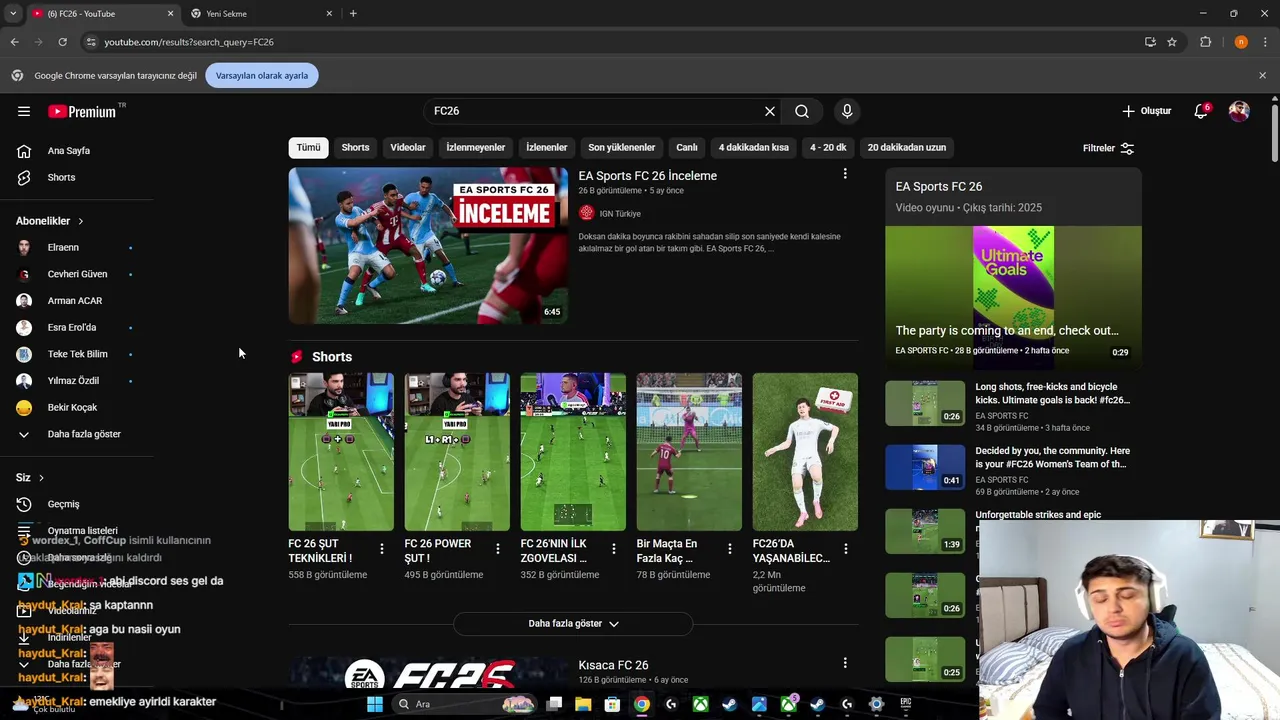This screenshot has width=1280, height=720.
Task: Clear the FC26 search text with X
Action: (x=770, y=111)
